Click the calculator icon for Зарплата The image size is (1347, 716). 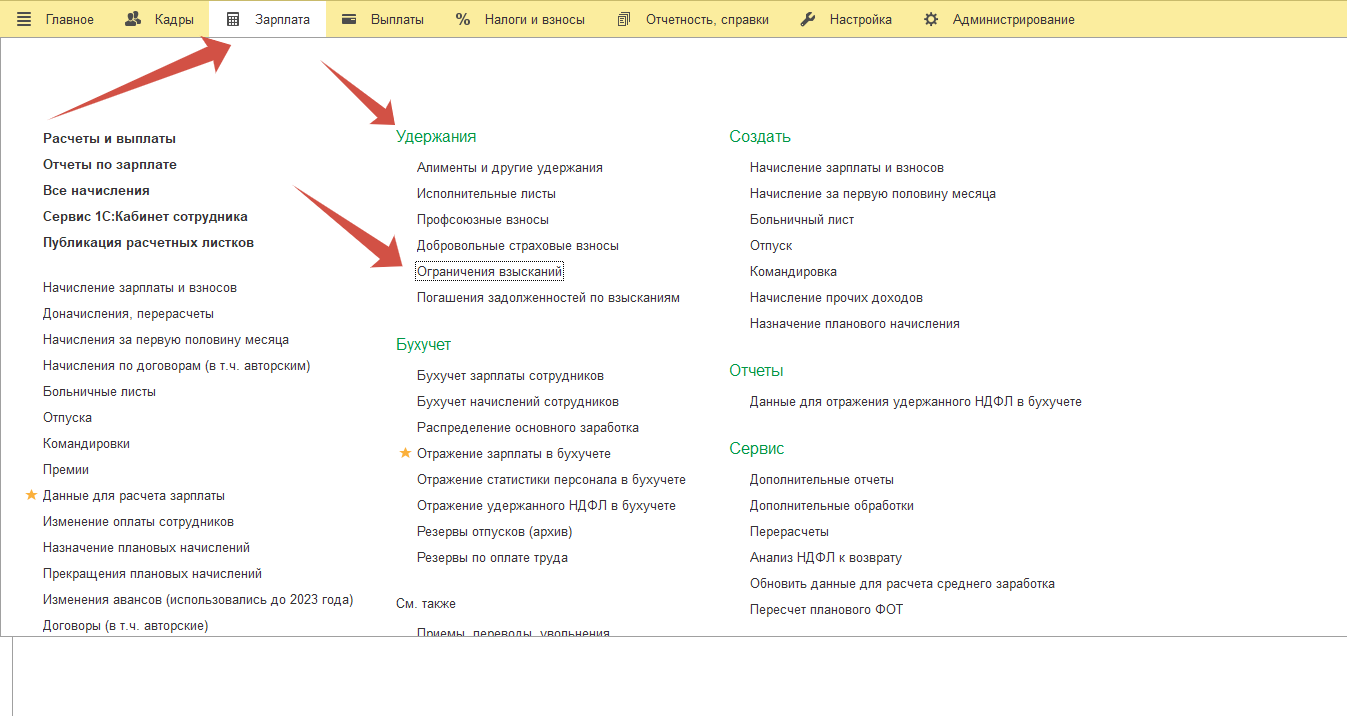pyautogui.click(x=233, y=19)
